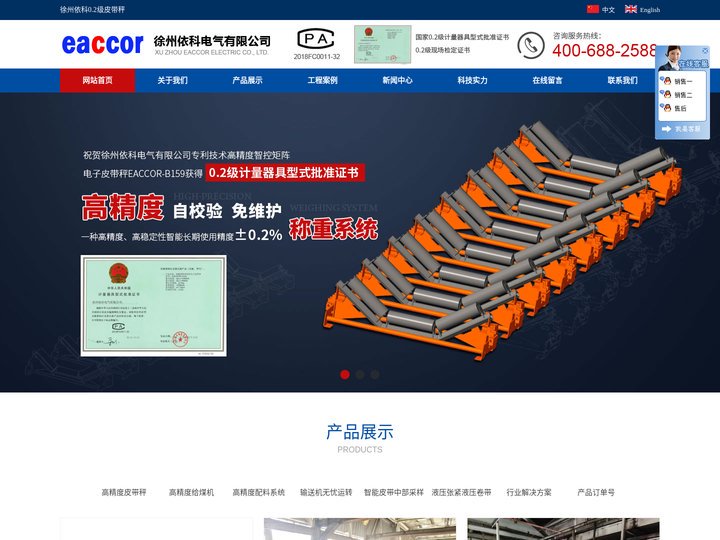Open 产品展示 nav menu
This screenshot has height=540, width=720.
click(247, 80)
